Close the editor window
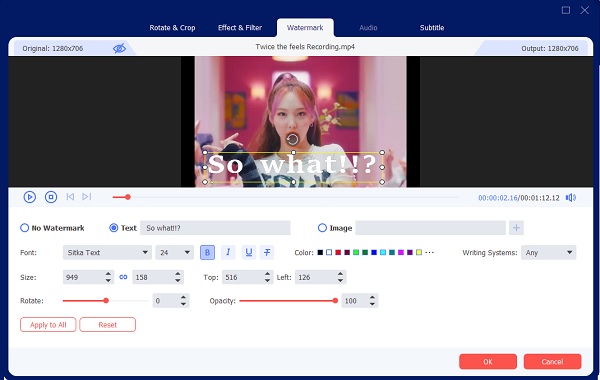This screenshot has height=380, width=600. pyautogui.click(x=585, y=10)
